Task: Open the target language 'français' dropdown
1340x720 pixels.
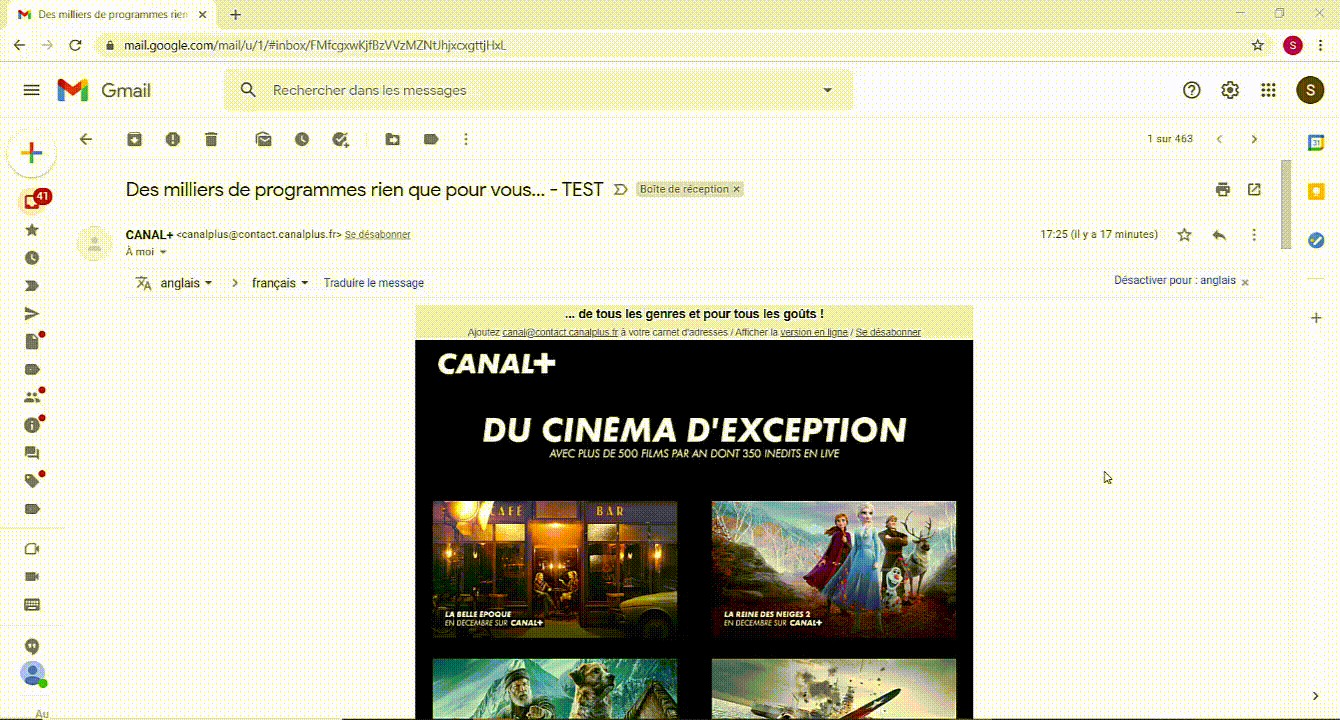Action: coord(279,283)
